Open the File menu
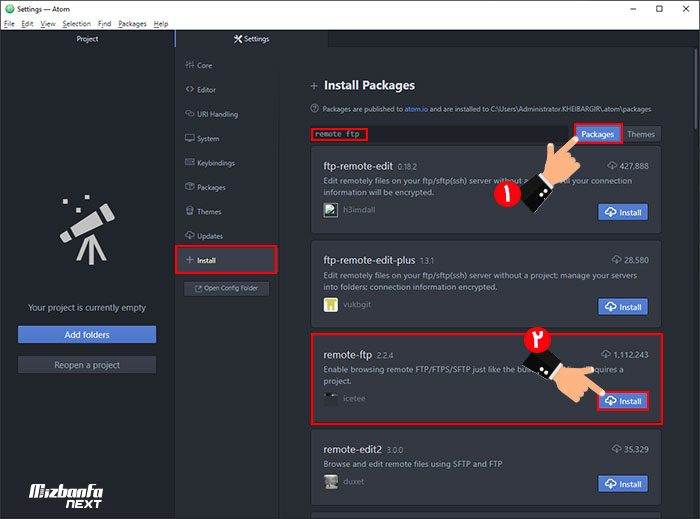The height and width of the screenshot is (519, 700). pyautogui.click(x=9, y=24)
